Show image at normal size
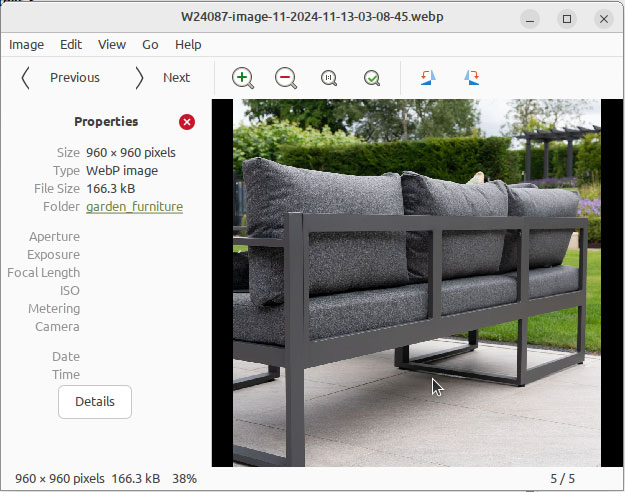This screenshot has width=625, height=492. pyautogui.click(x=329, y=78)
